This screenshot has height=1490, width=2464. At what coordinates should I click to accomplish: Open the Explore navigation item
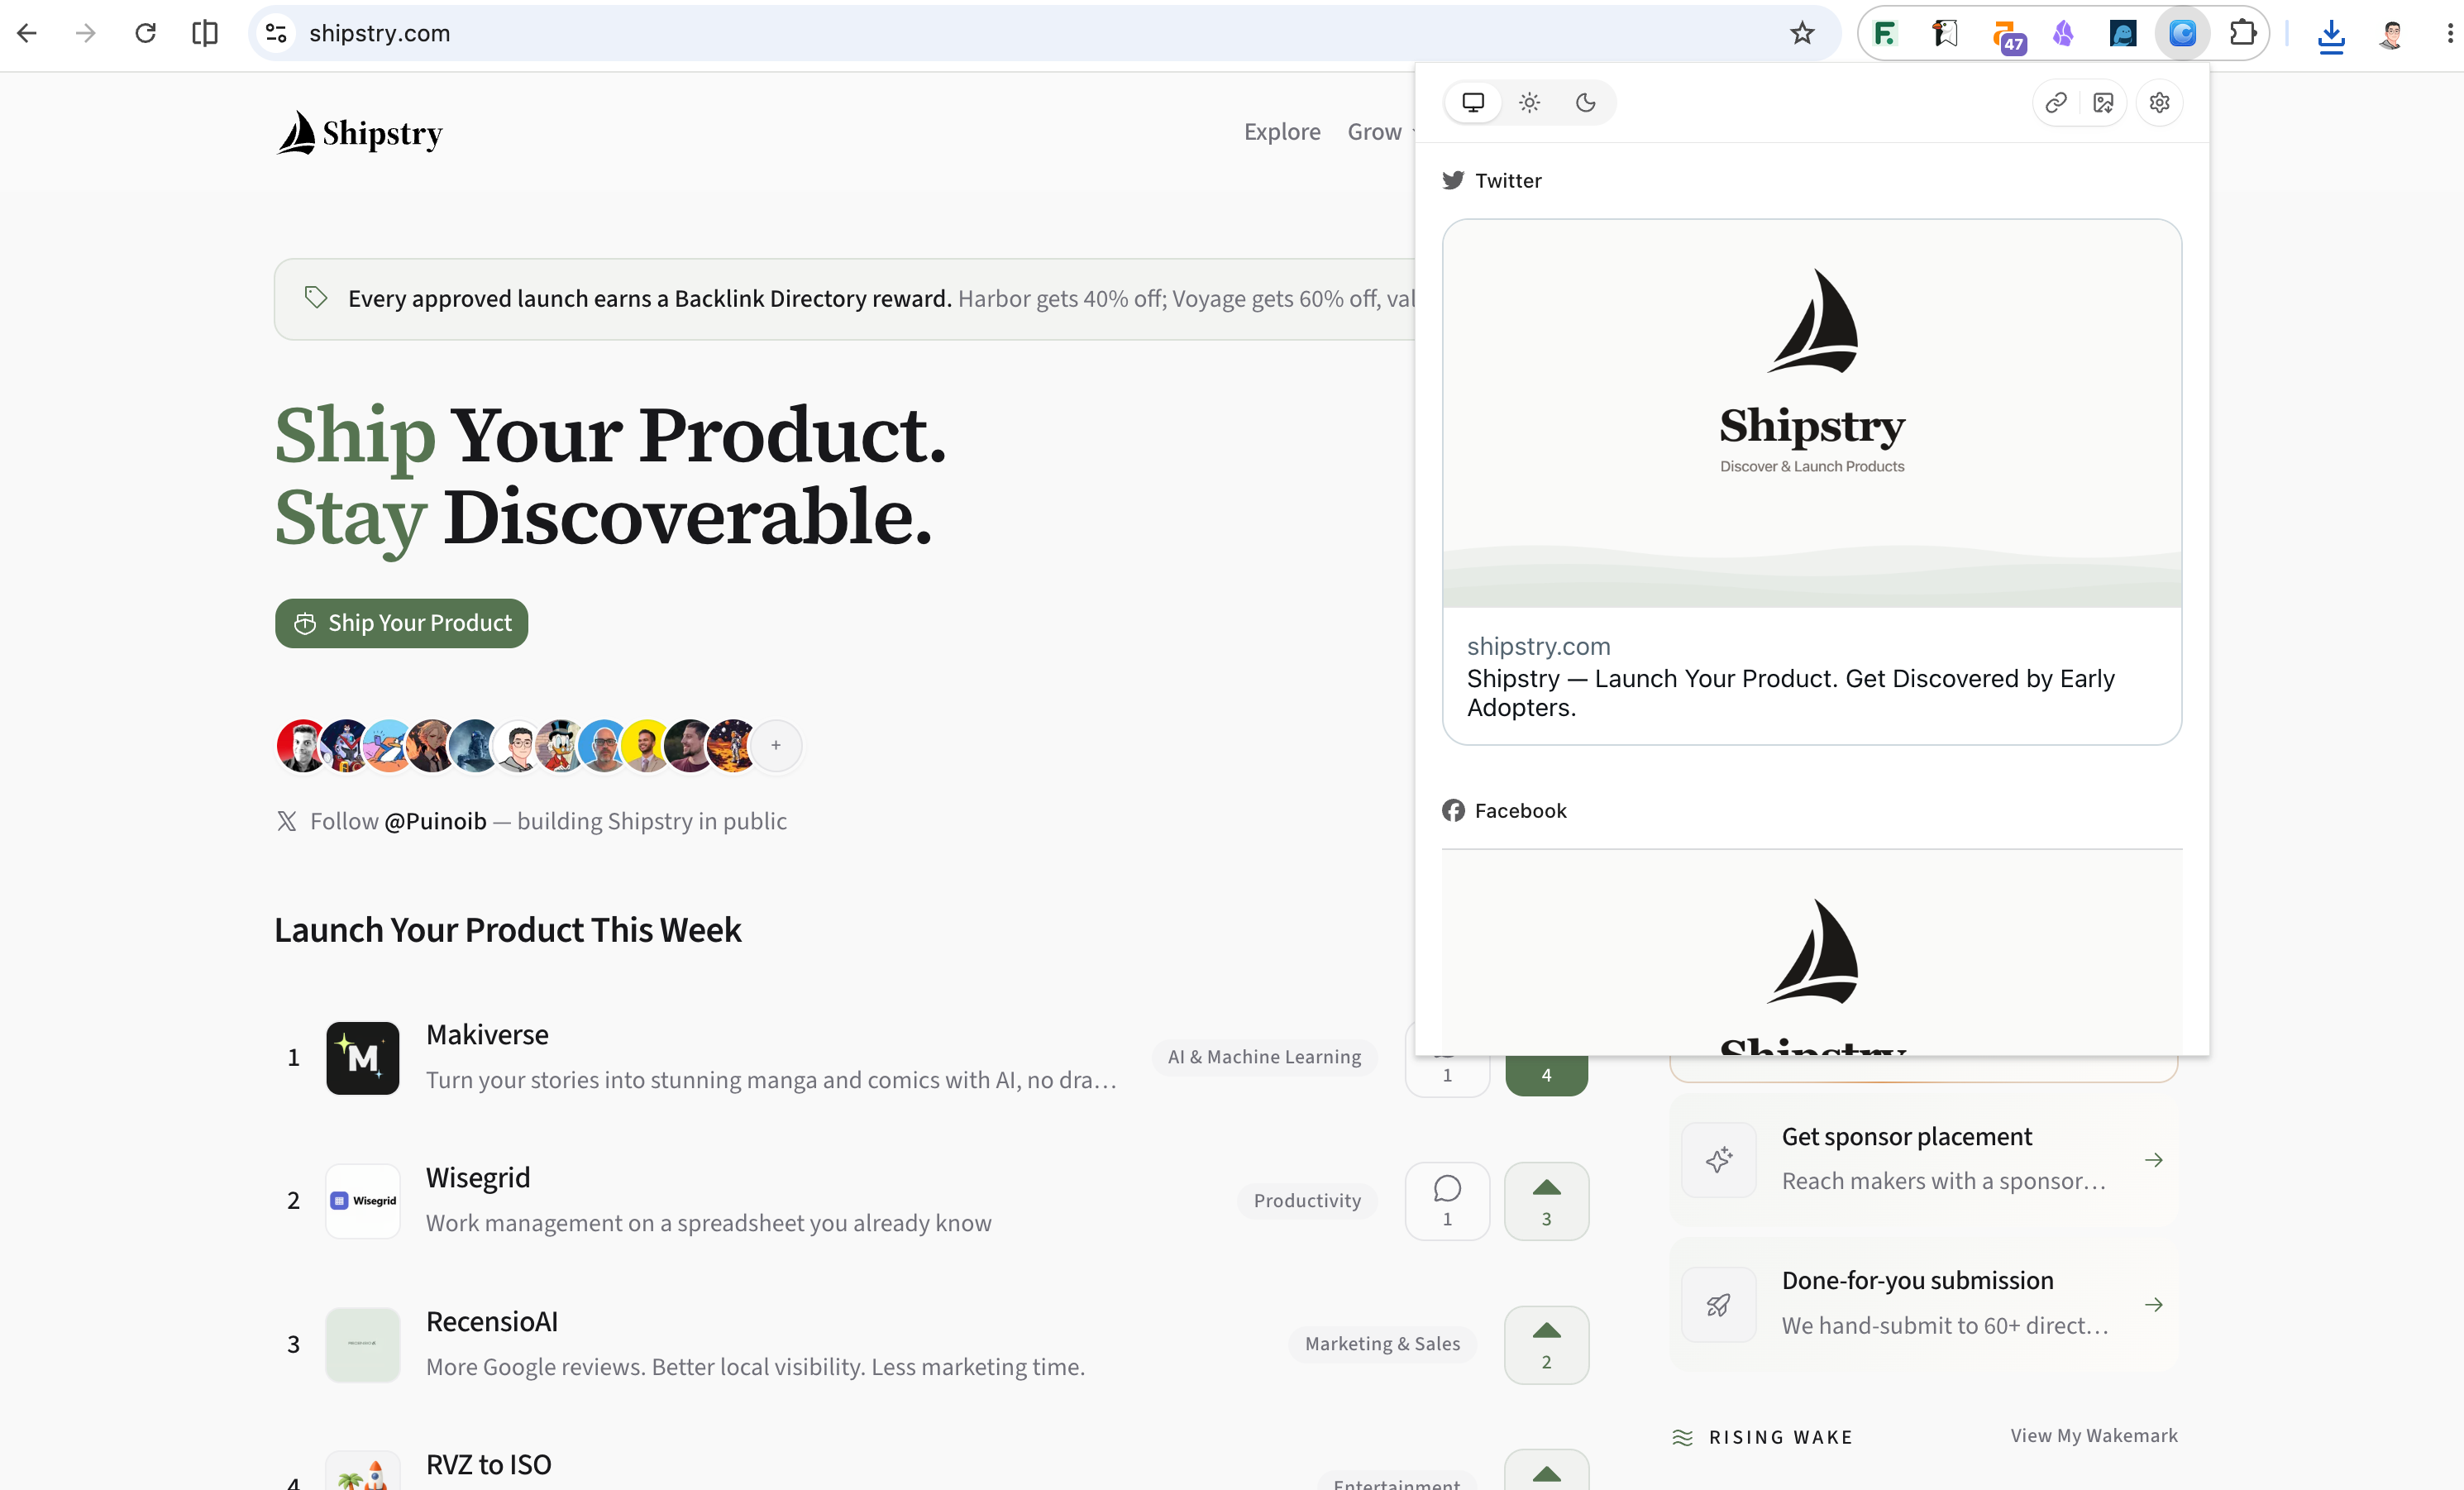(x=1282, y=131)
